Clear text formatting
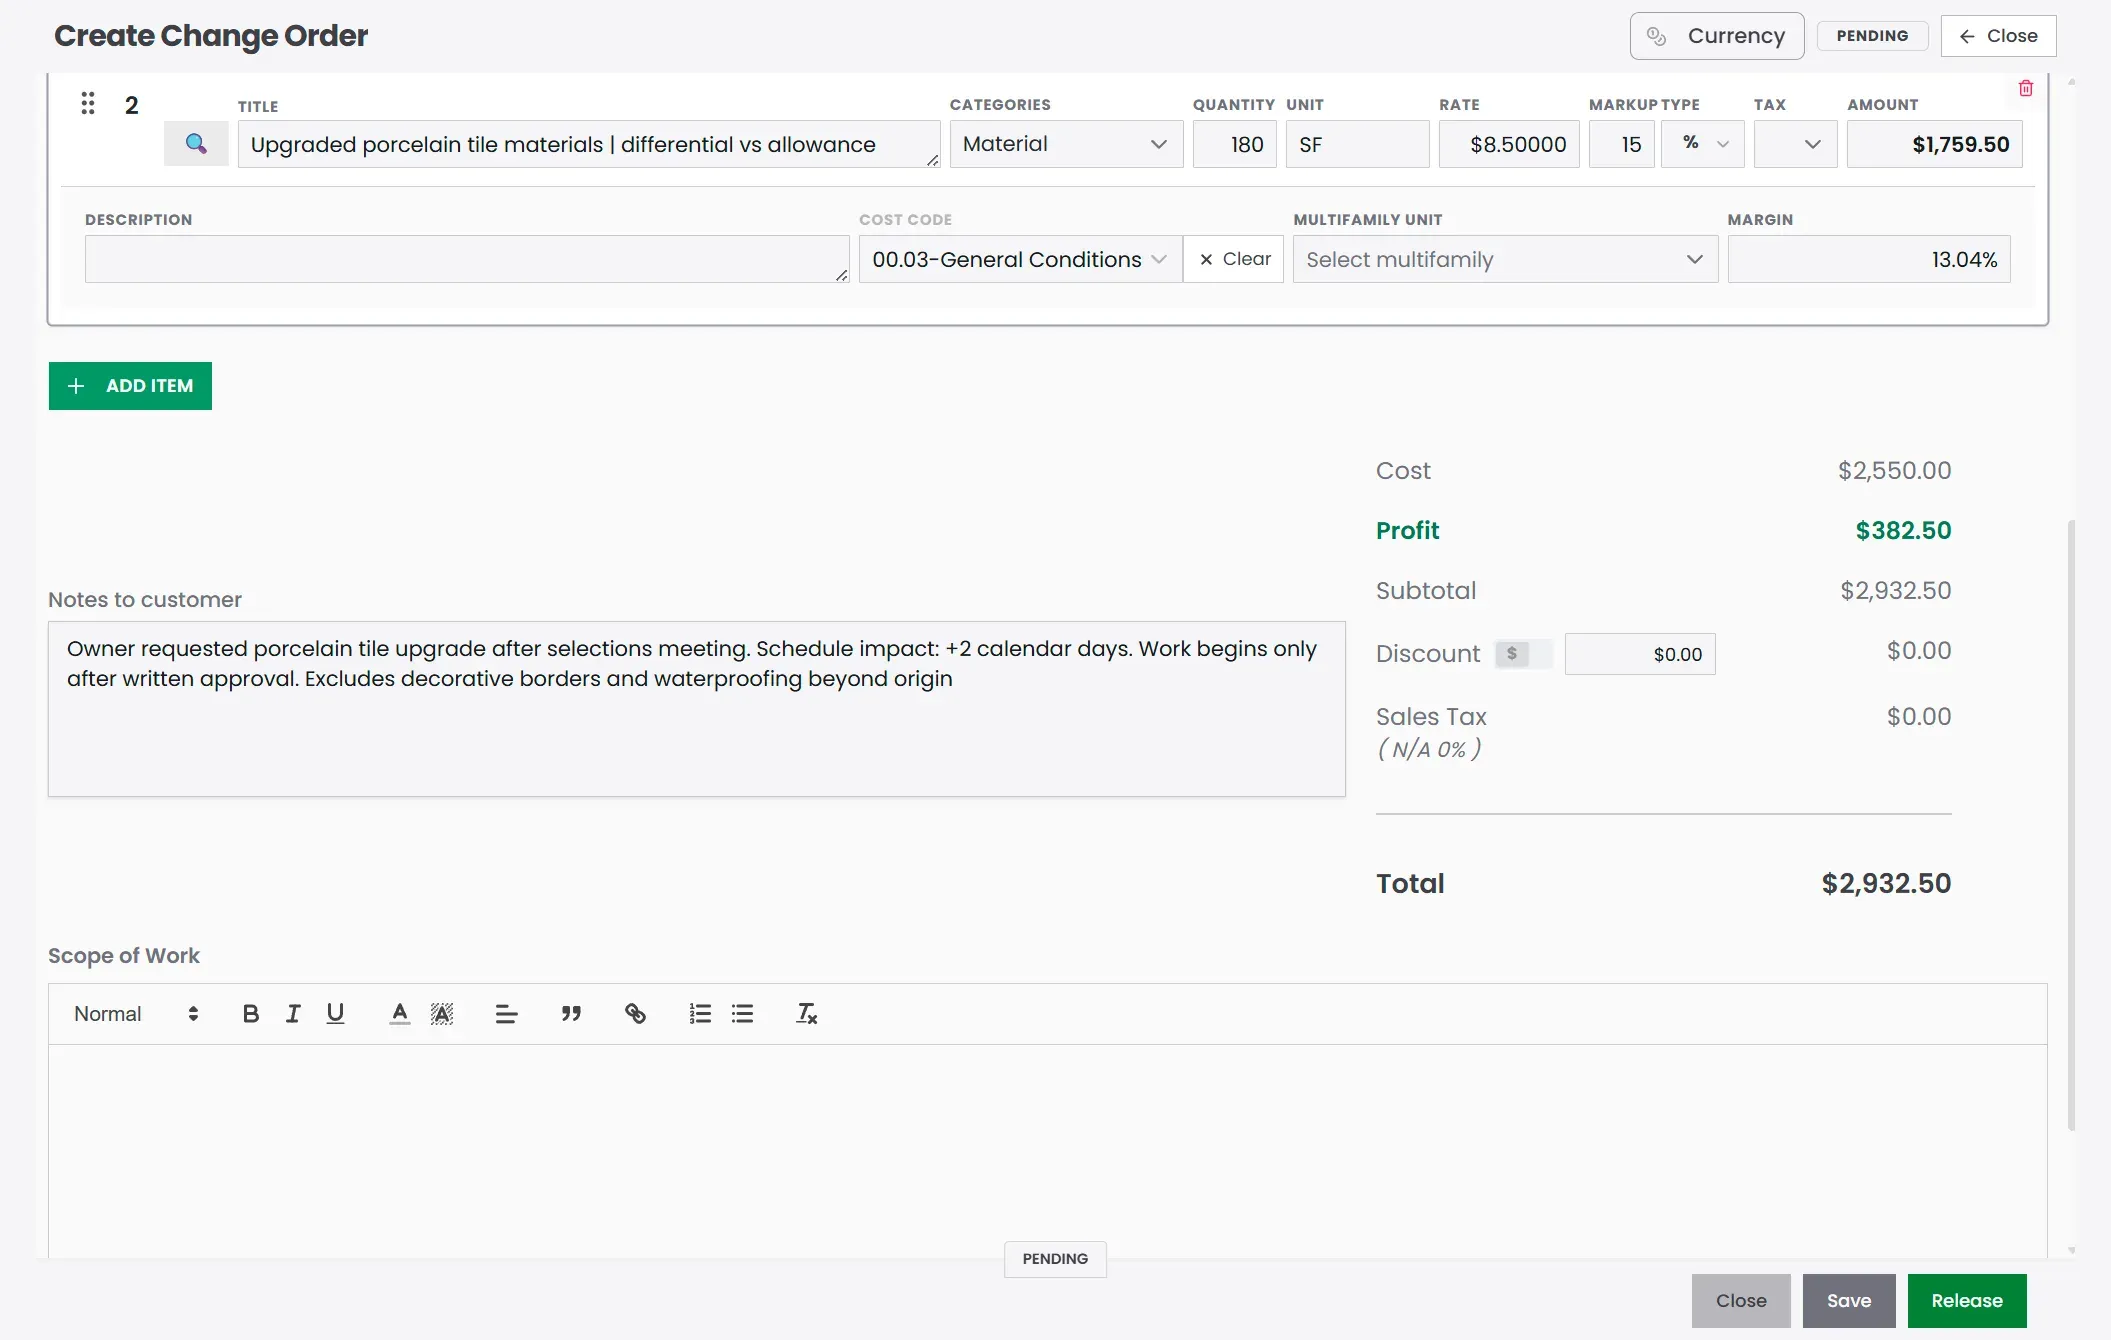 tap(806, 1014)
